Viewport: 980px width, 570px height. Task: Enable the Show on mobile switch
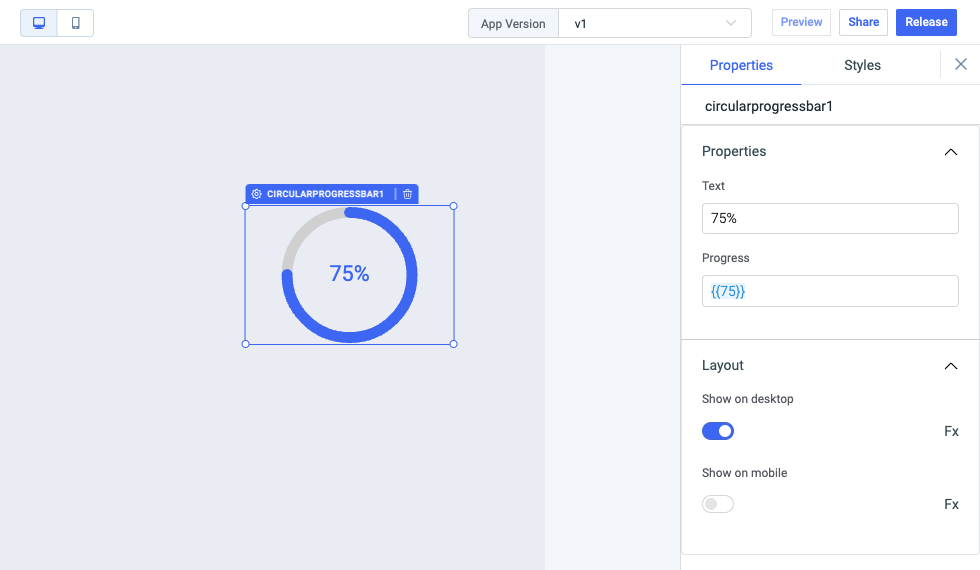tap(718, 504)
